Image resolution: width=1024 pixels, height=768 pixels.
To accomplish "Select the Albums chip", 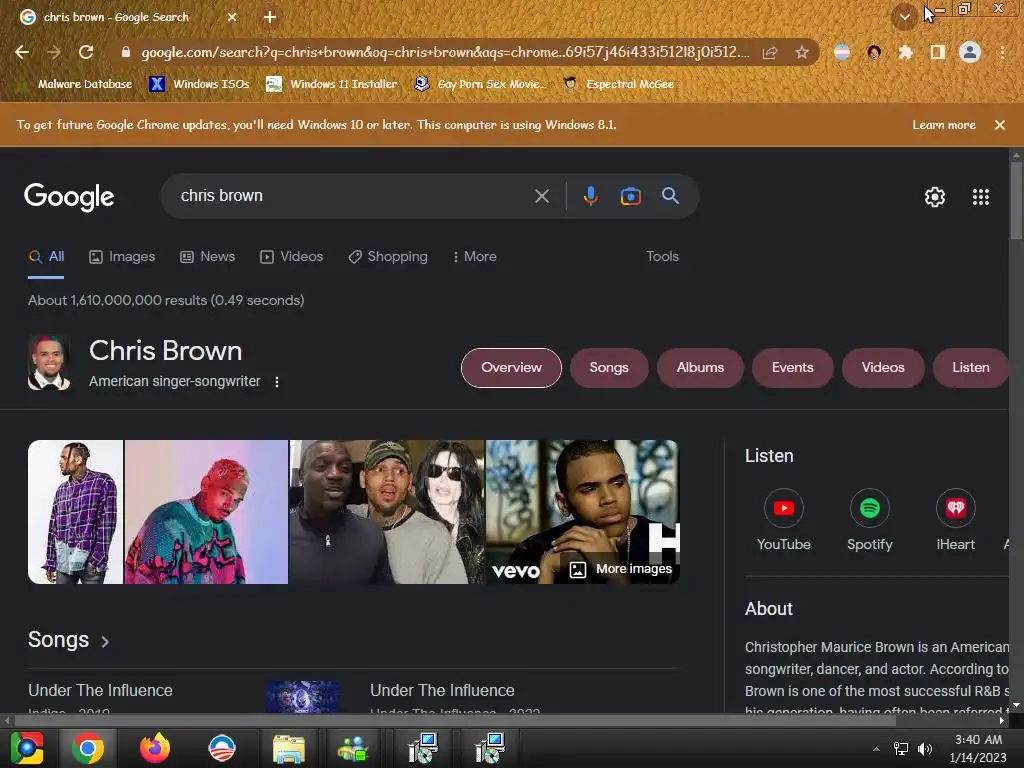I will pyautogui.click(x=700, y=368).
